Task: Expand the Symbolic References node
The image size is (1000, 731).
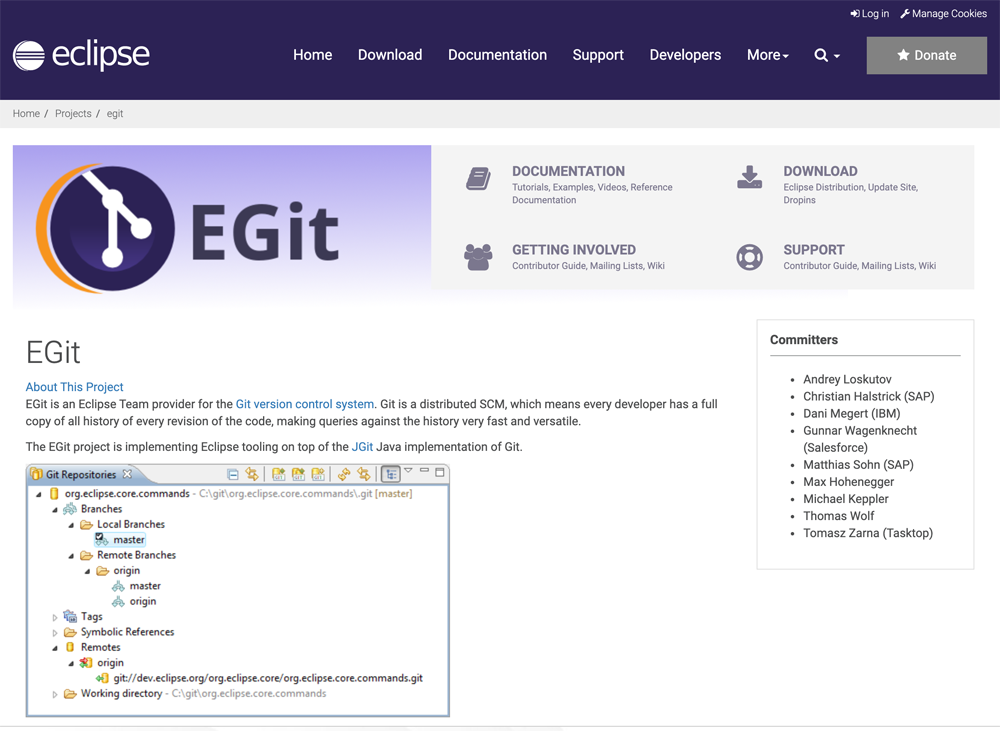Action: click(55, 633)
